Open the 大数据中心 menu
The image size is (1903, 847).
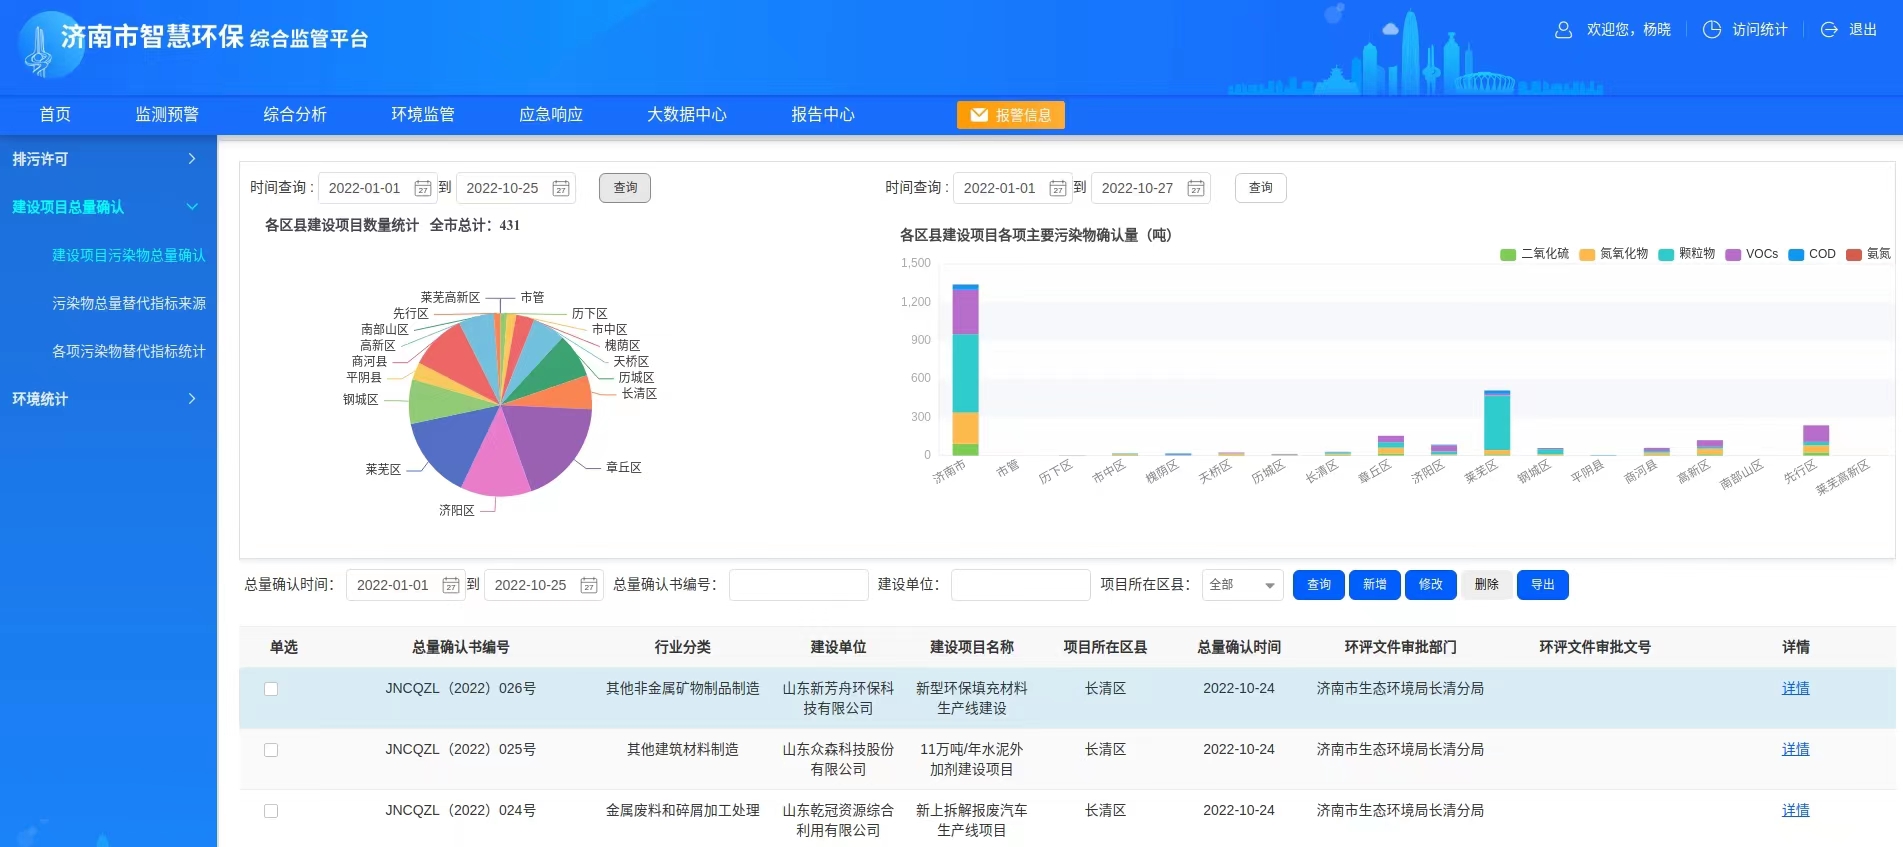point(686,115)
